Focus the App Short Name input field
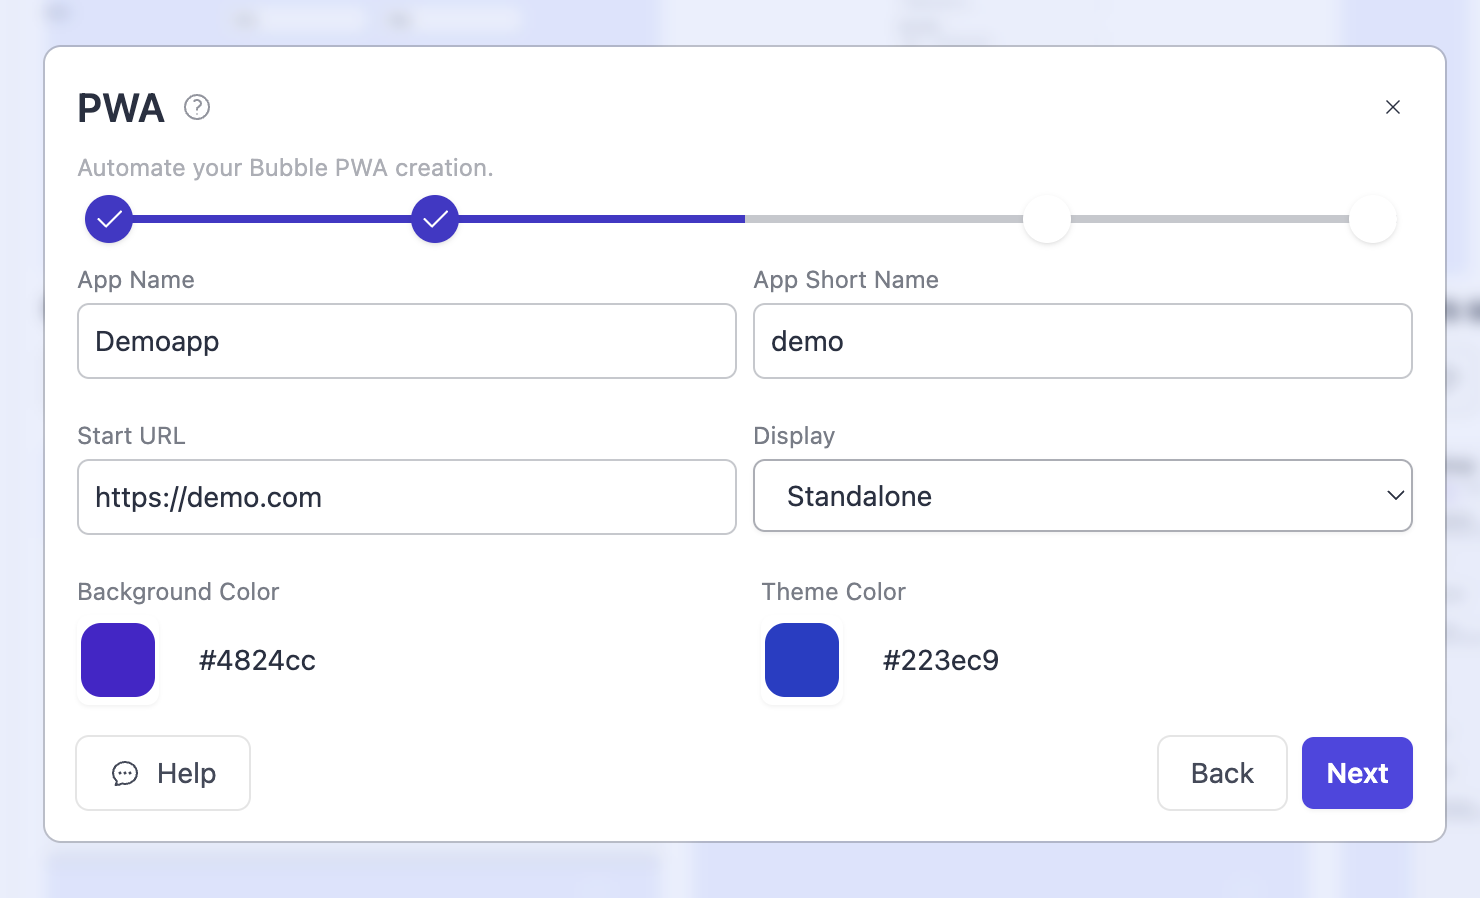Screen dimensions: 1480x898 point(1082,341)
